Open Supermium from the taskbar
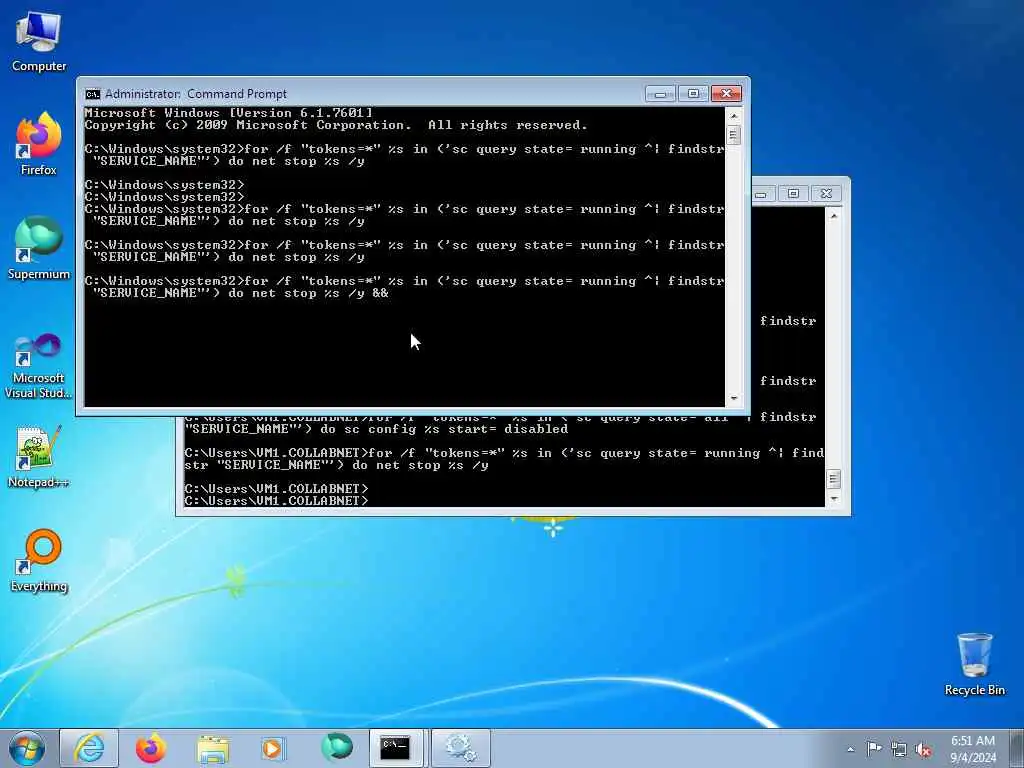The width and height of the screenshot is (1024, 768). (336, 747)
